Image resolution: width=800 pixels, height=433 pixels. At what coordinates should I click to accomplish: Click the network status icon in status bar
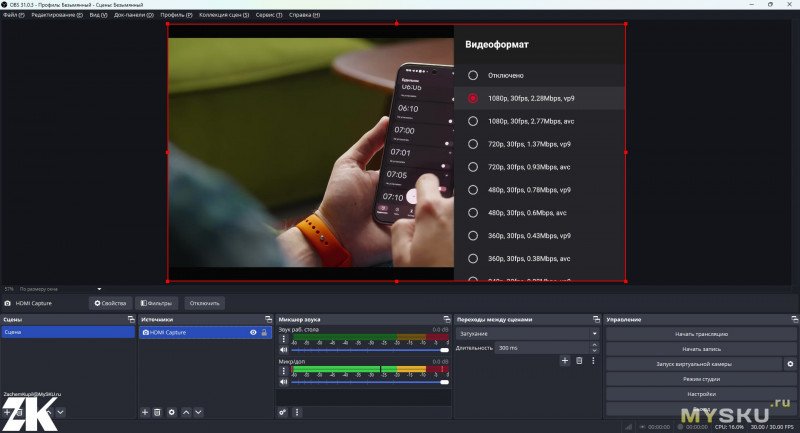629,427
